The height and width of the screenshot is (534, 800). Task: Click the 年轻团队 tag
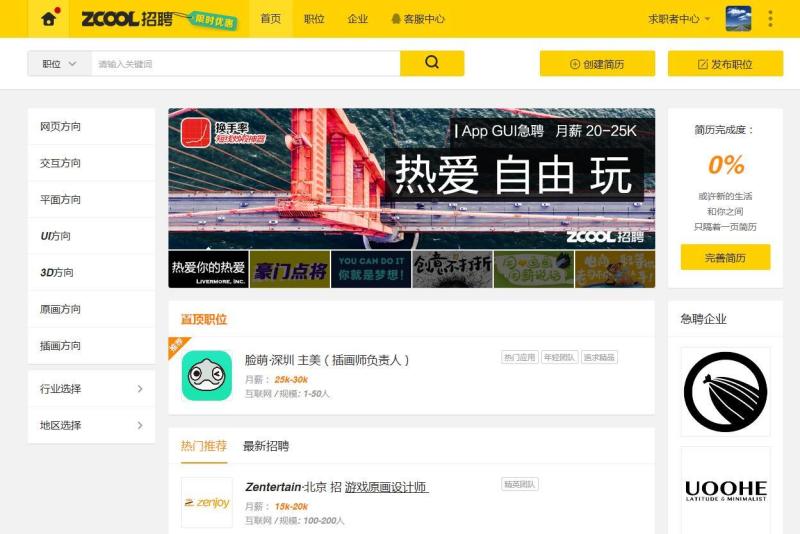559,358
